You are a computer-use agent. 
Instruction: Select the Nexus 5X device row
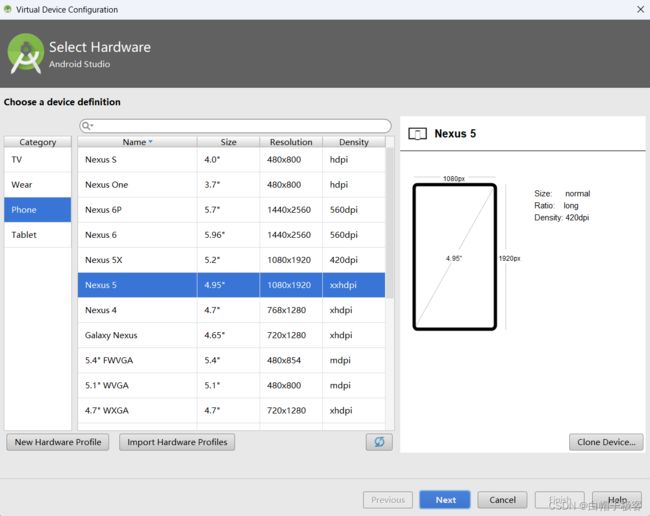click(231, 260)
